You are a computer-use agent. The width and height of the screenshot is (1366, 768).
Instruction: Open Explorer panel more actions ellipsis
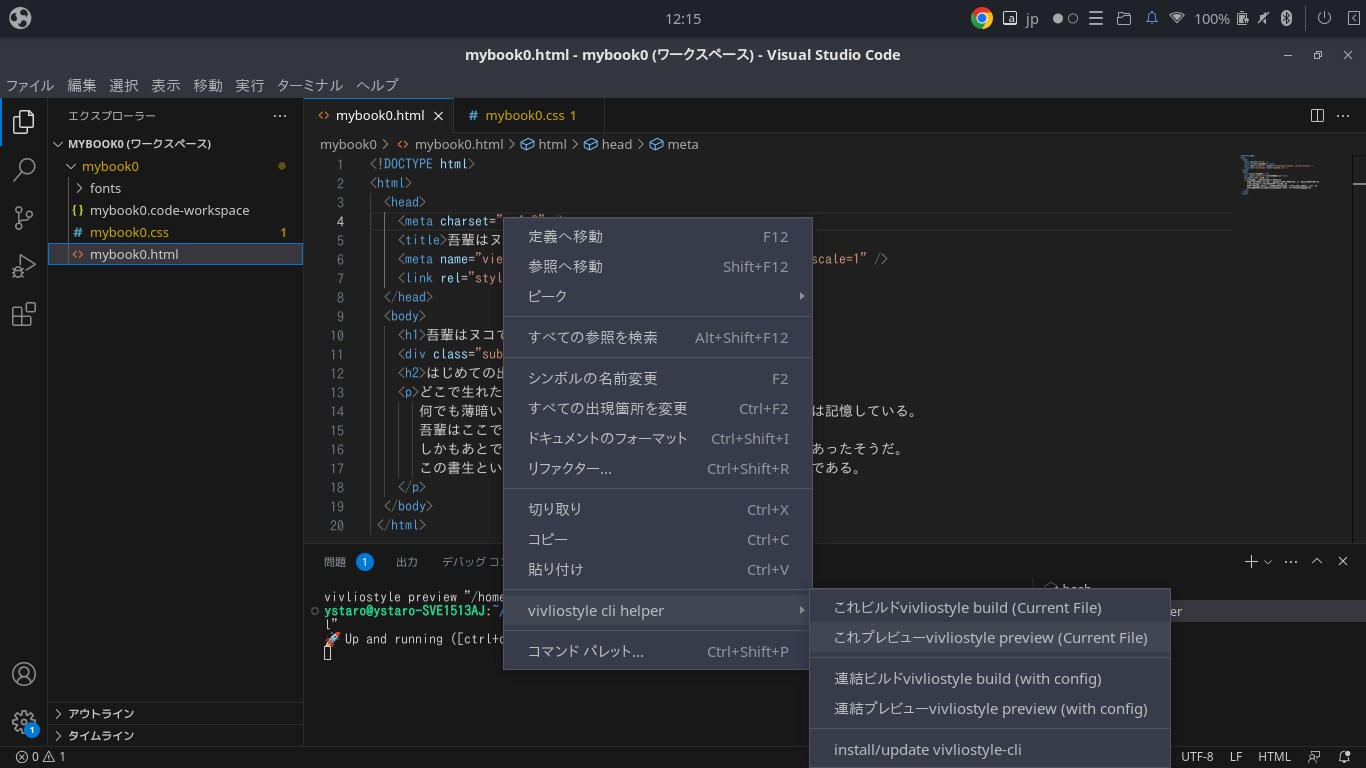pyautogui.click(x=280, y=116)
